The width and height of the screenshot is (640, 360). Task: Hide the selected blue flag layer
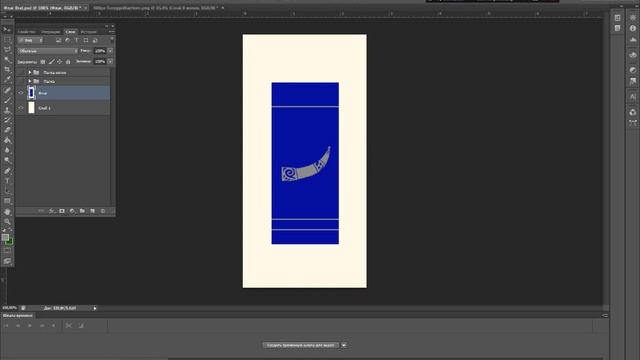click(21, 93)
